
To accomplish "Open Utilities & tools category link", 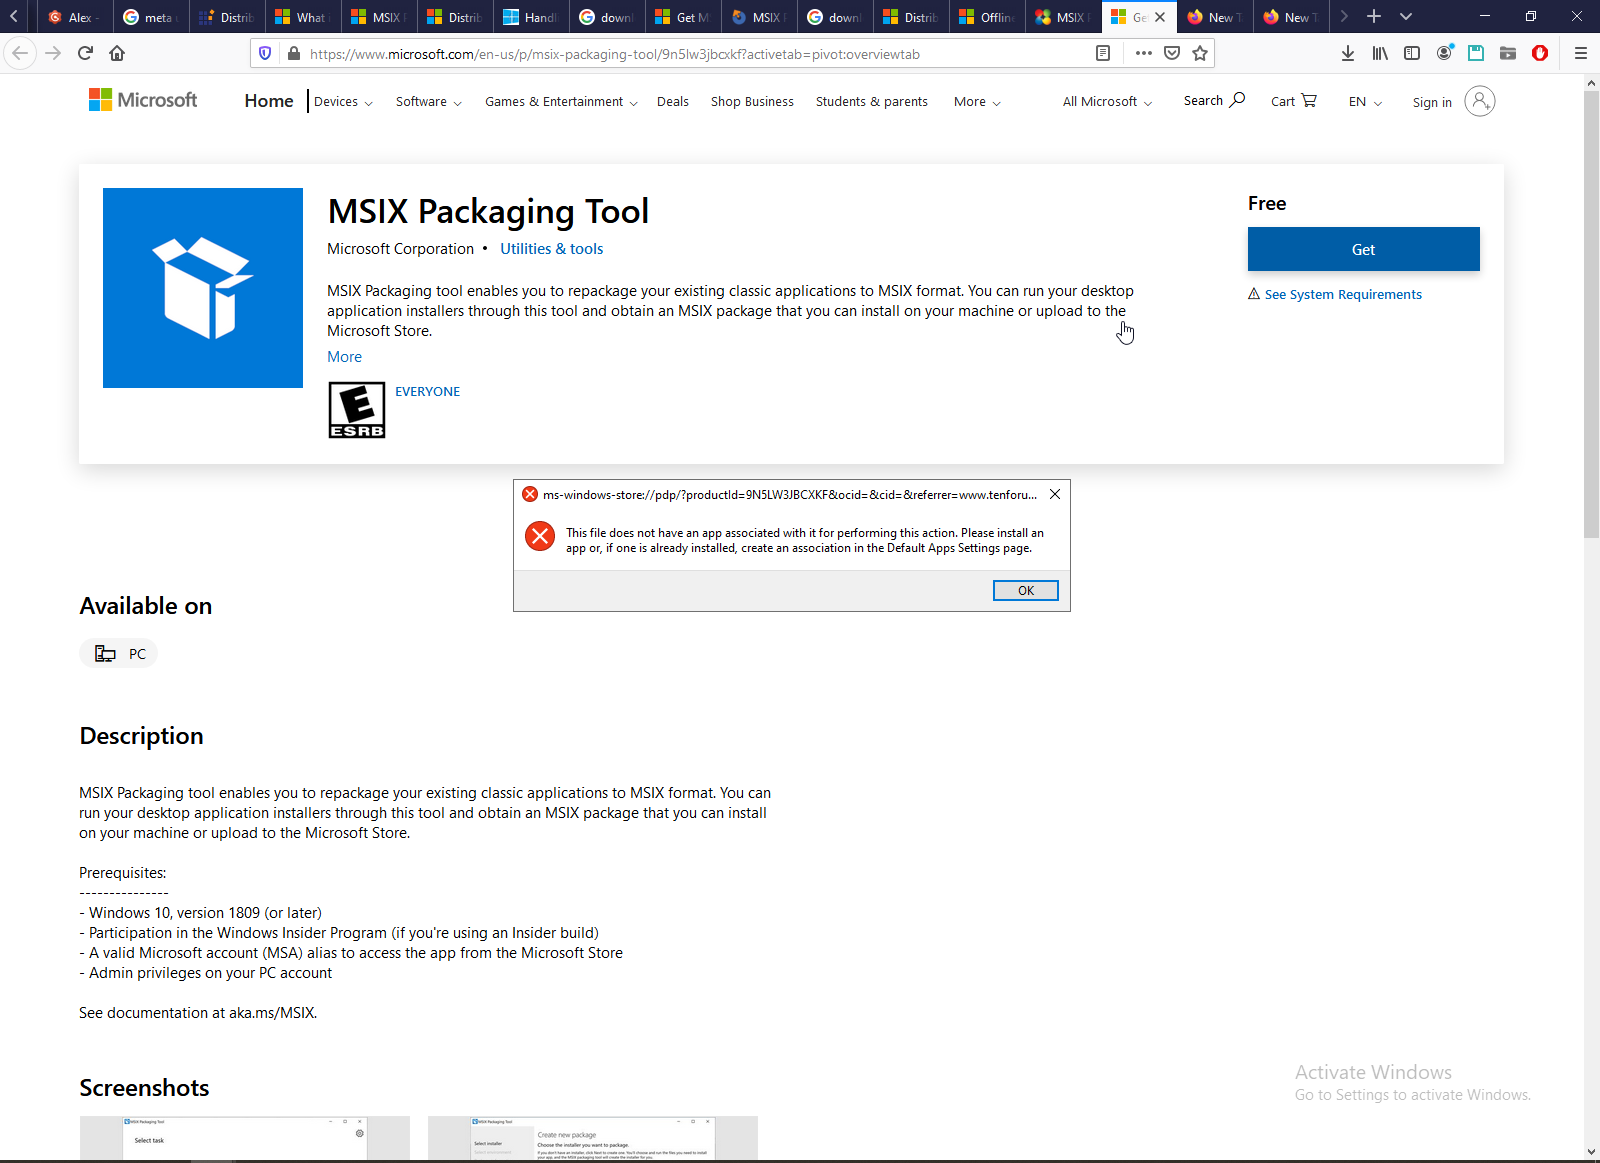I will (x=551, y=249).
